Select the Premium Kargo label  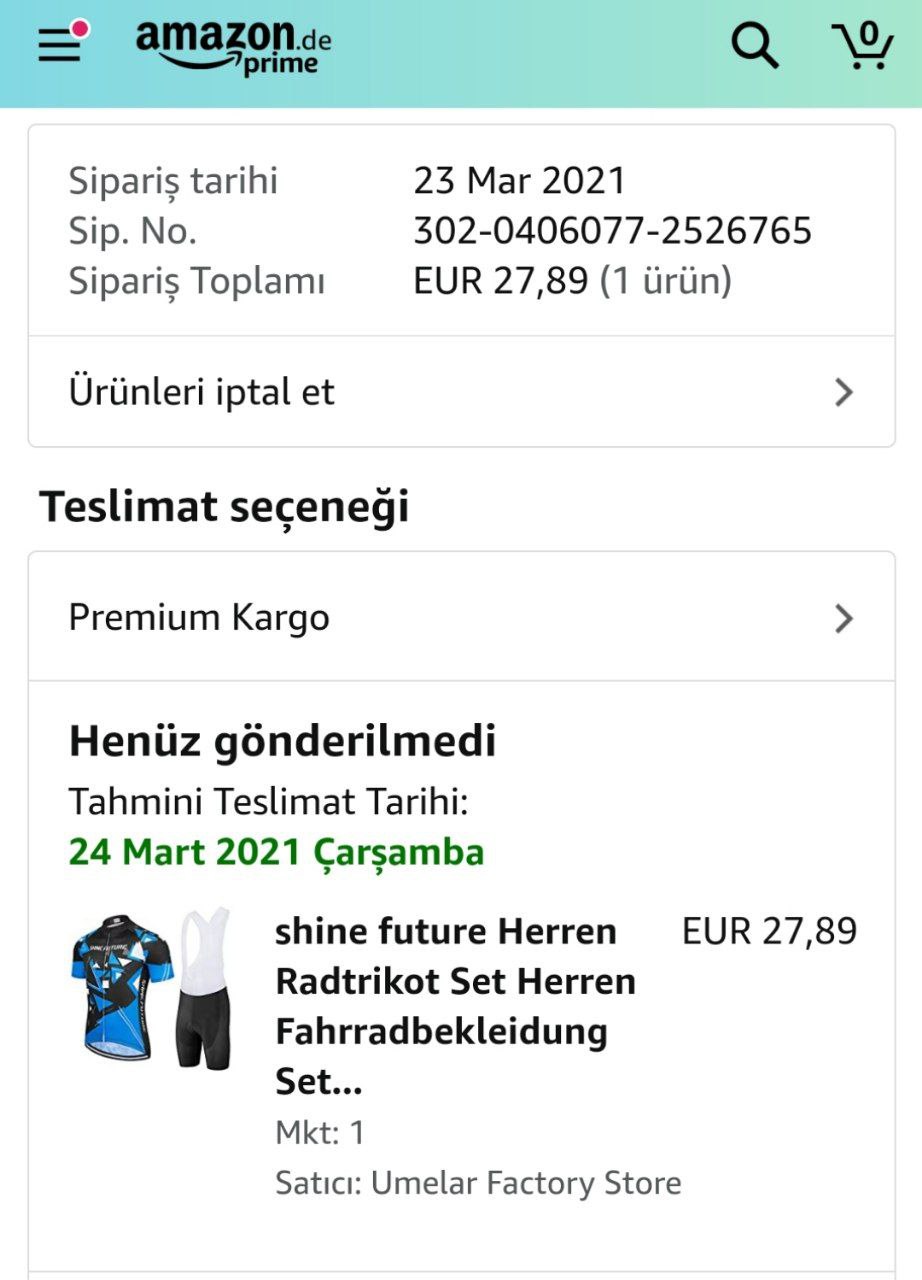[199, 618]
